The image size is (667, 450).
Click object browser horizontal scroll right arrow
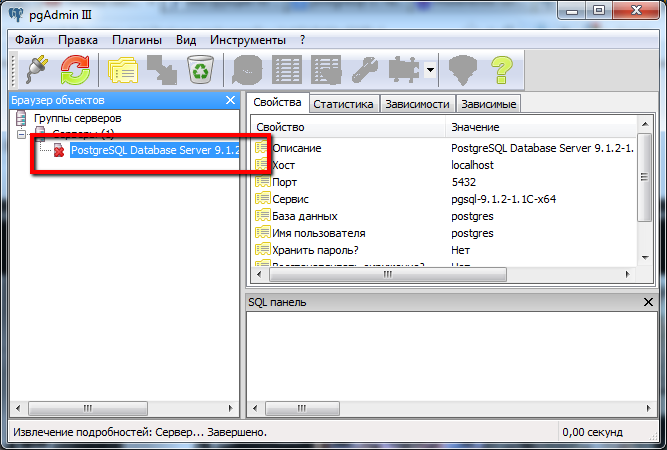tap(230, 408)
